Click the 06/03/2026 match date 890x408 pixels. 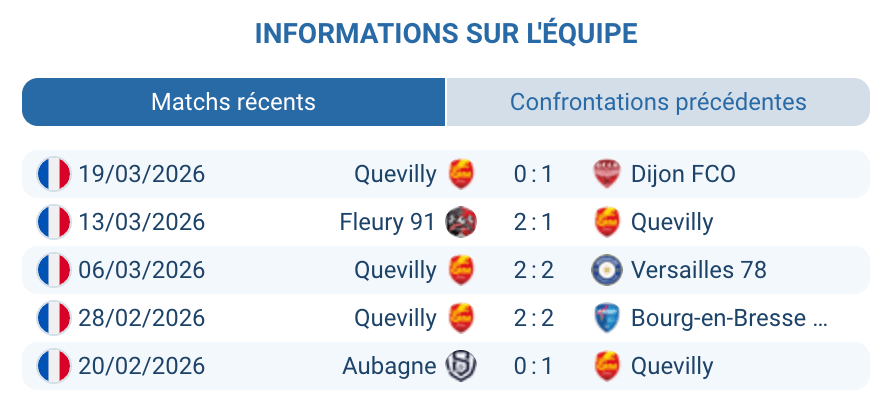pyautogui.click(x=141, y=270)
